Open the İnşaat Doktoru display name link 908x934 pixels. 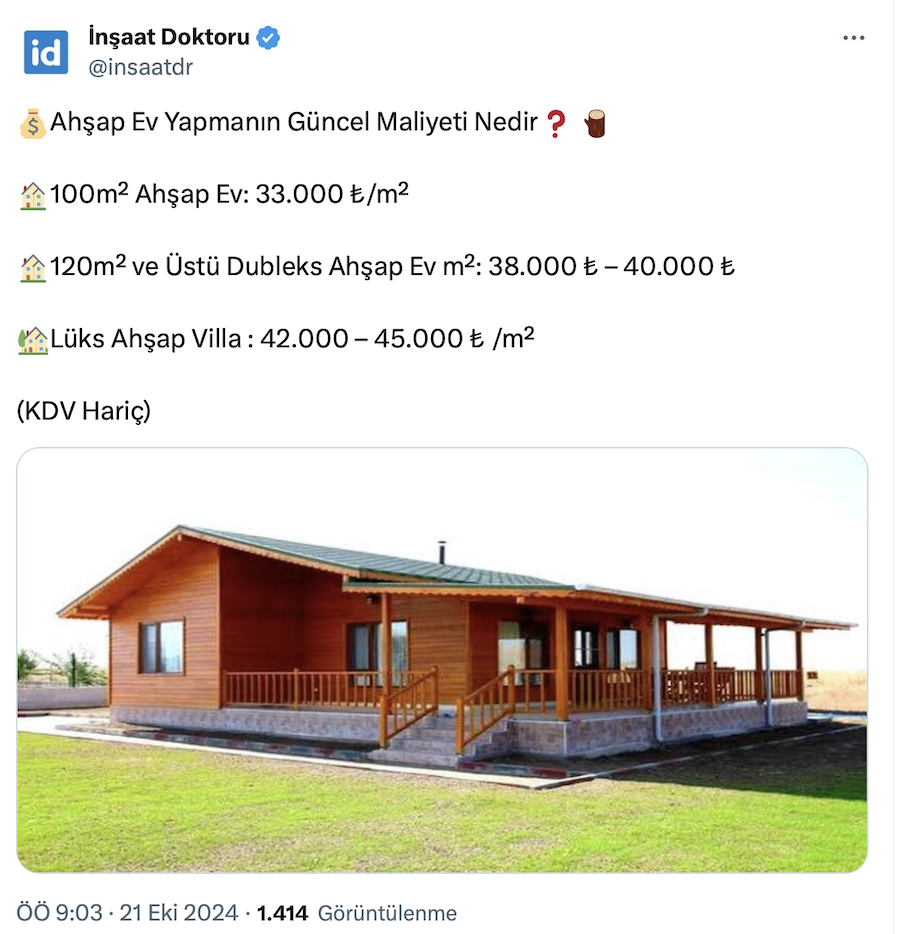click(167, 39)
